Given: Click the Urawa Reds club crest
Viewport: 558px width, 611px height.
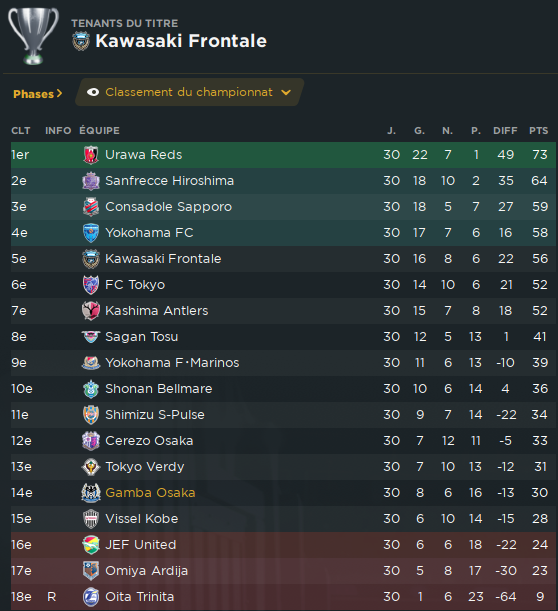Looking at the screenshot, I should [91, 155].
